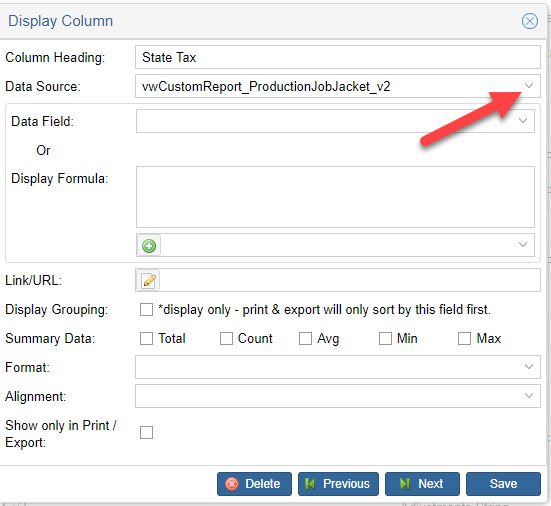Go to the Previous column
Image resolution: width=551 pixels, height=506 pixels.
[338, 484]
